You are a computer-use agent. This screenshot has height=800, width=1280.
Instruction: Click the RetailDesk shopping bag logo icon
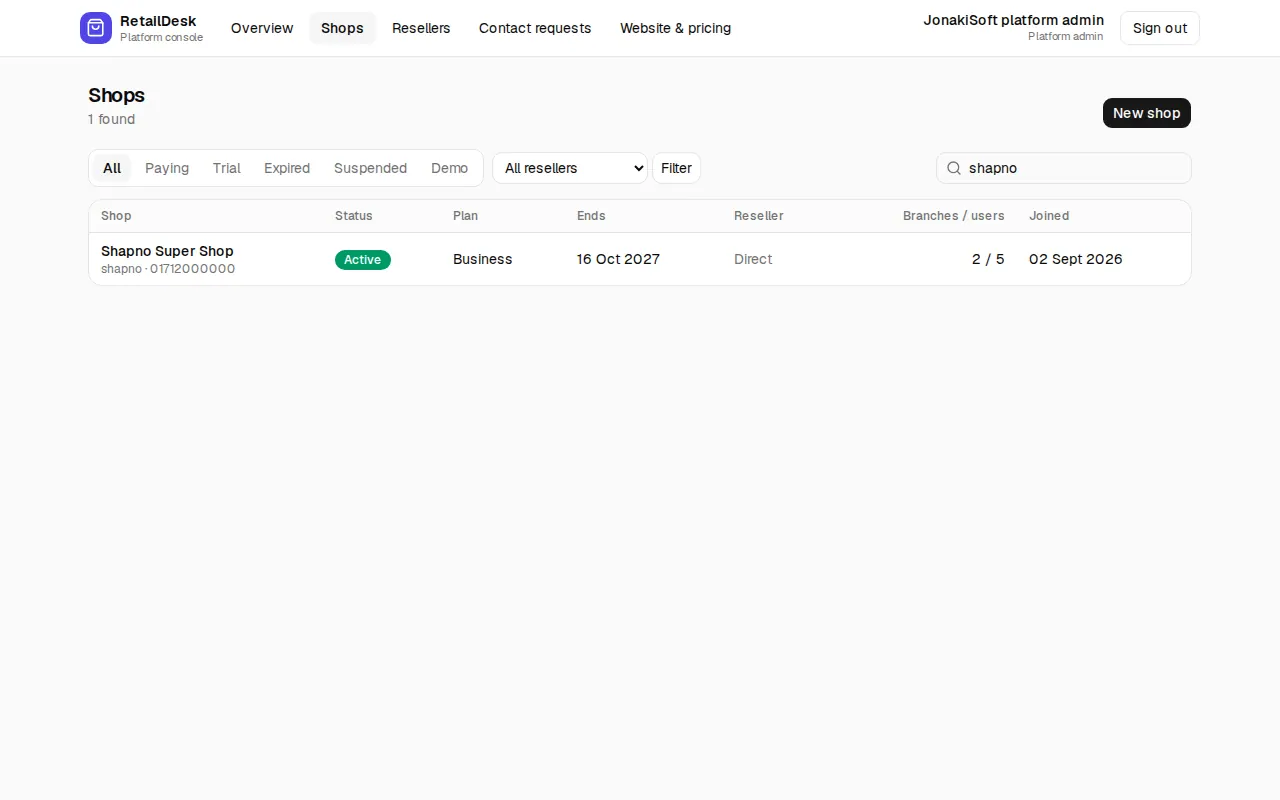(96, 28)
